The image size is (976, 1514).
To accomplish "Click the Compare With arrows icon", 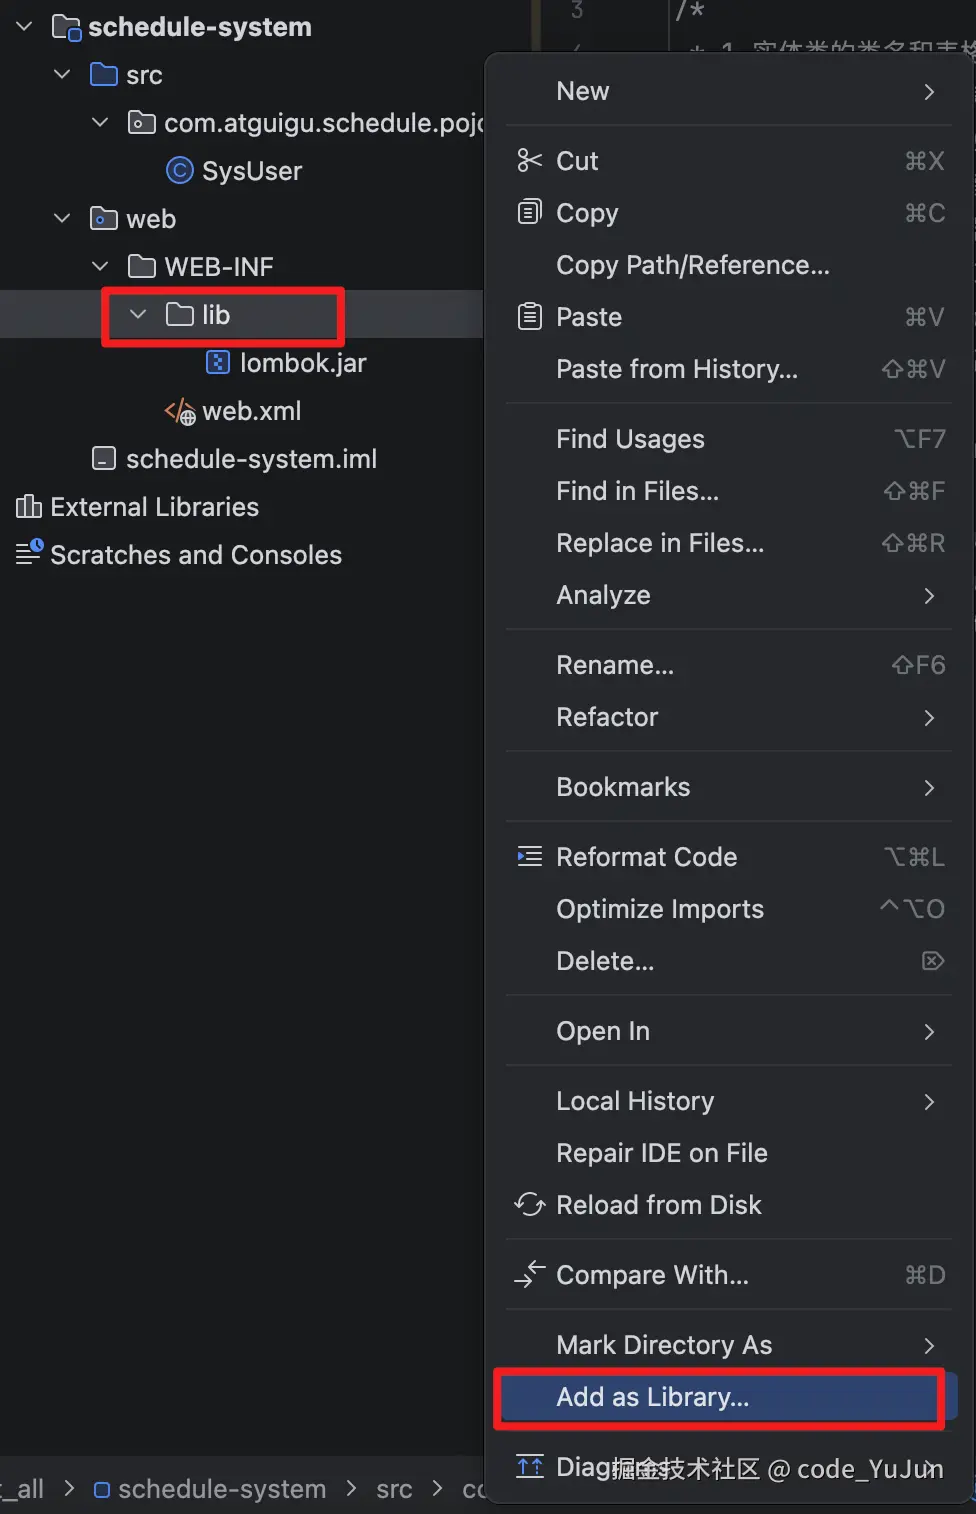I will (529, 1274).
